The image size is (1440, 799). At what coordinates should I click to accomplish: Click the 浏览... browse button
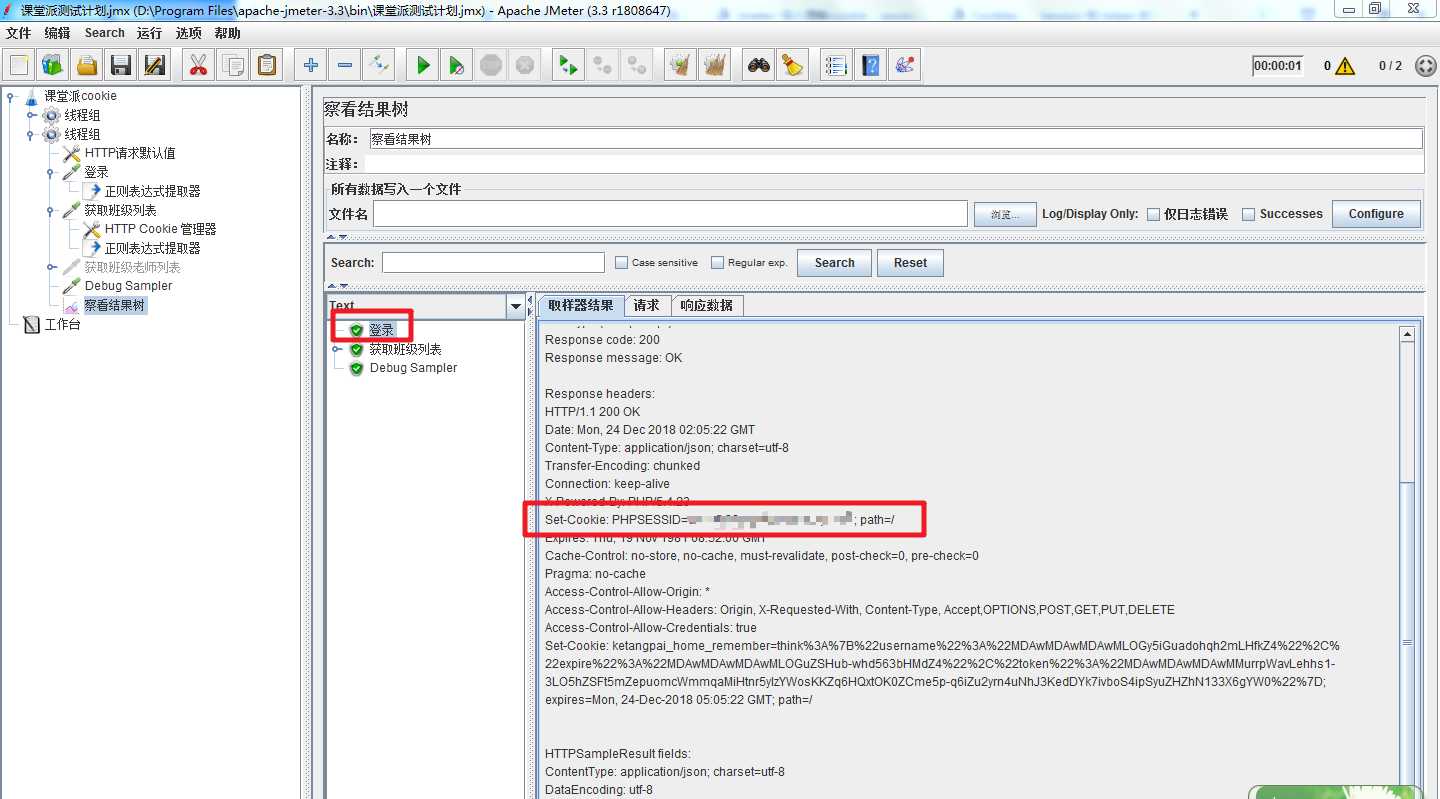pyautogui.click(x=1005, y=214)
